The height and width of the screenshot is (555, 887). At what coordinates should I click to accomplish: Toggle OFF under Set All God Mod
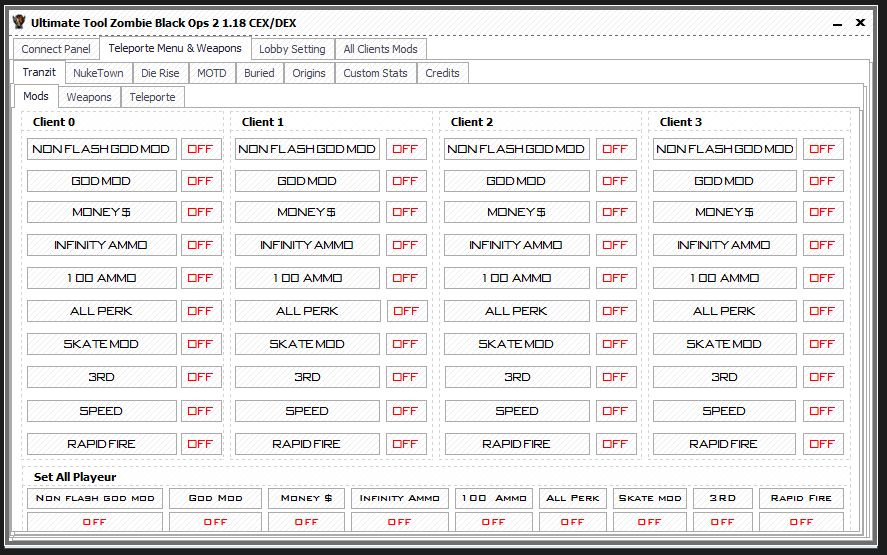(x=216, y=522)
